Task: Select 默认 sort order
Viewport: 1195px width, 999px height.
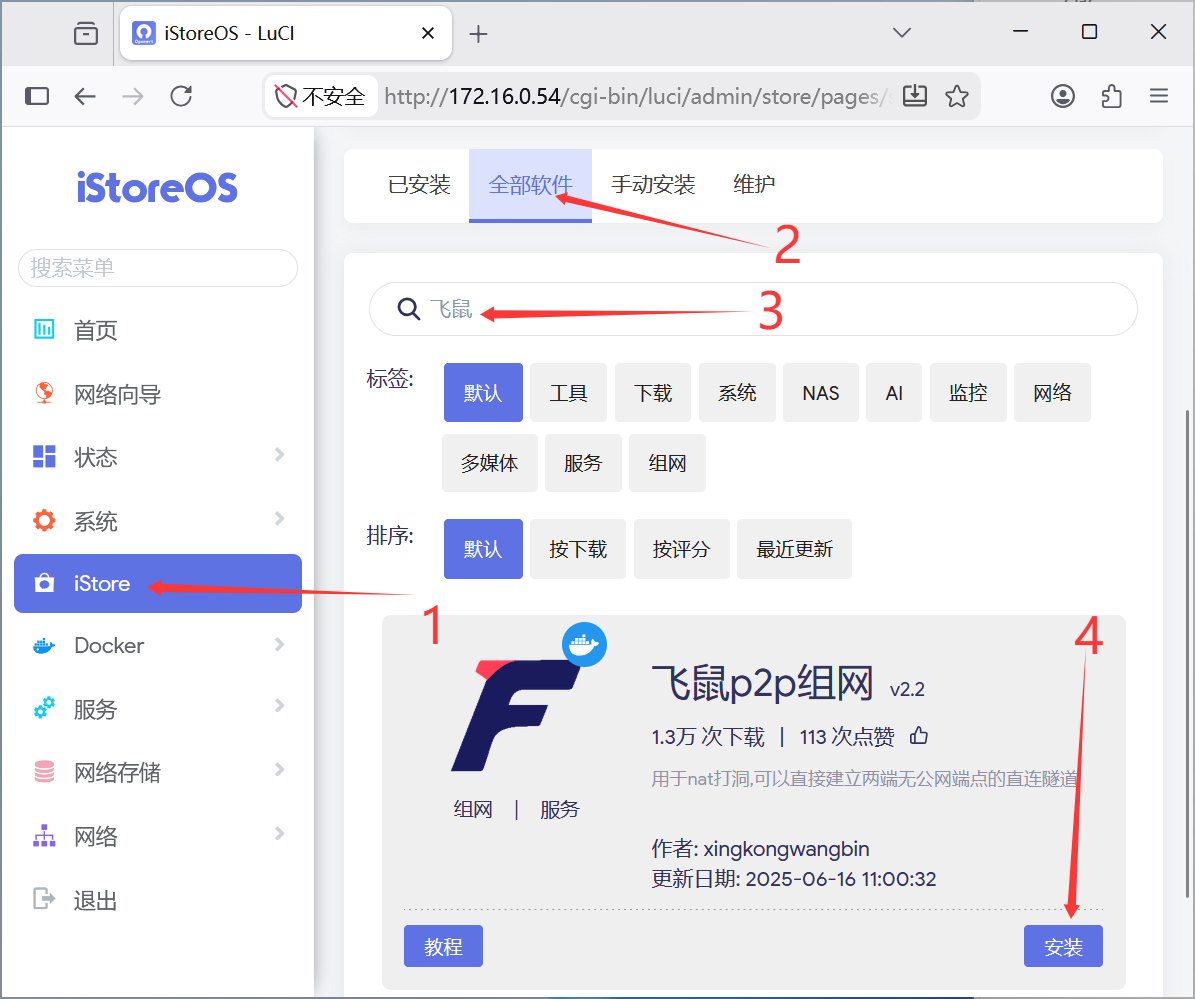Action: pos(483,549)
